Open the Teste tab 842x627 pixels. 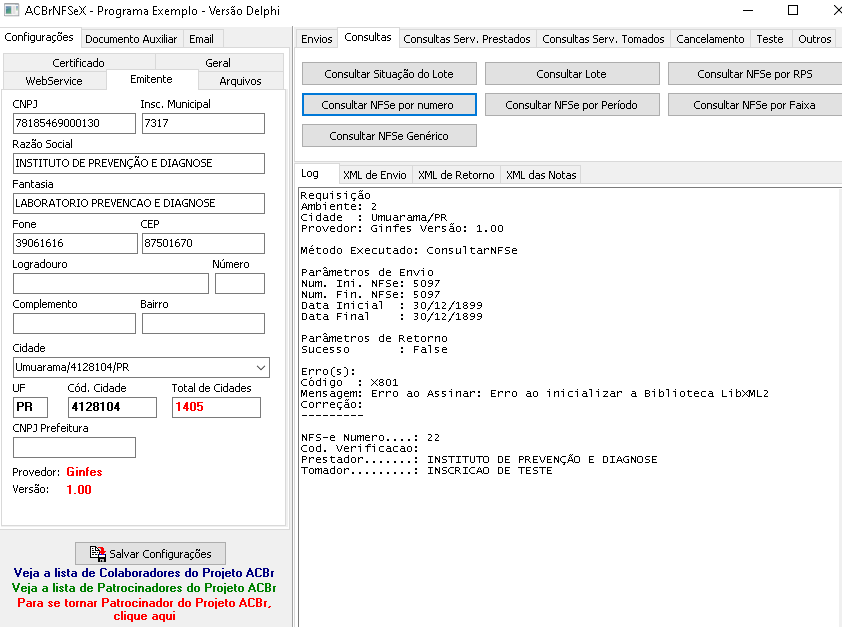770,39
